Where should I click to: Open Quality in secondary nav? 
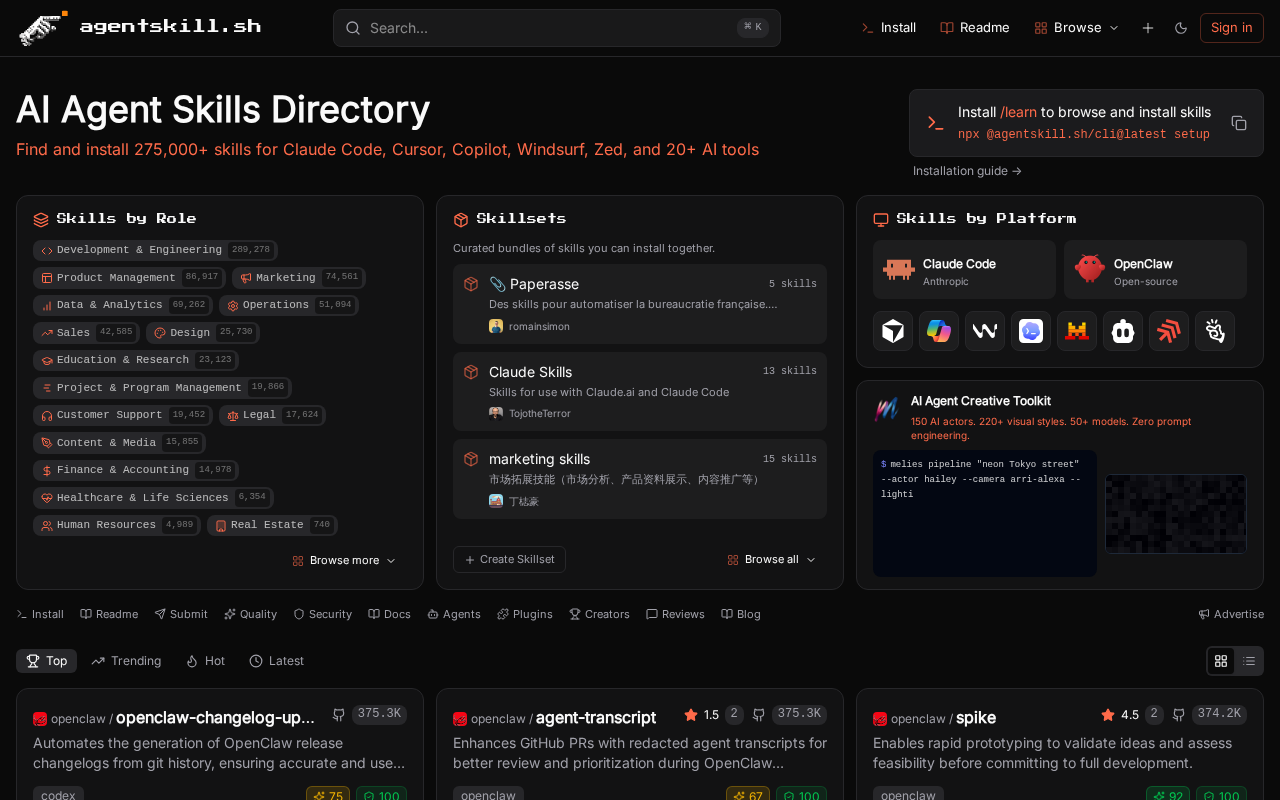(x=250, y=614)
